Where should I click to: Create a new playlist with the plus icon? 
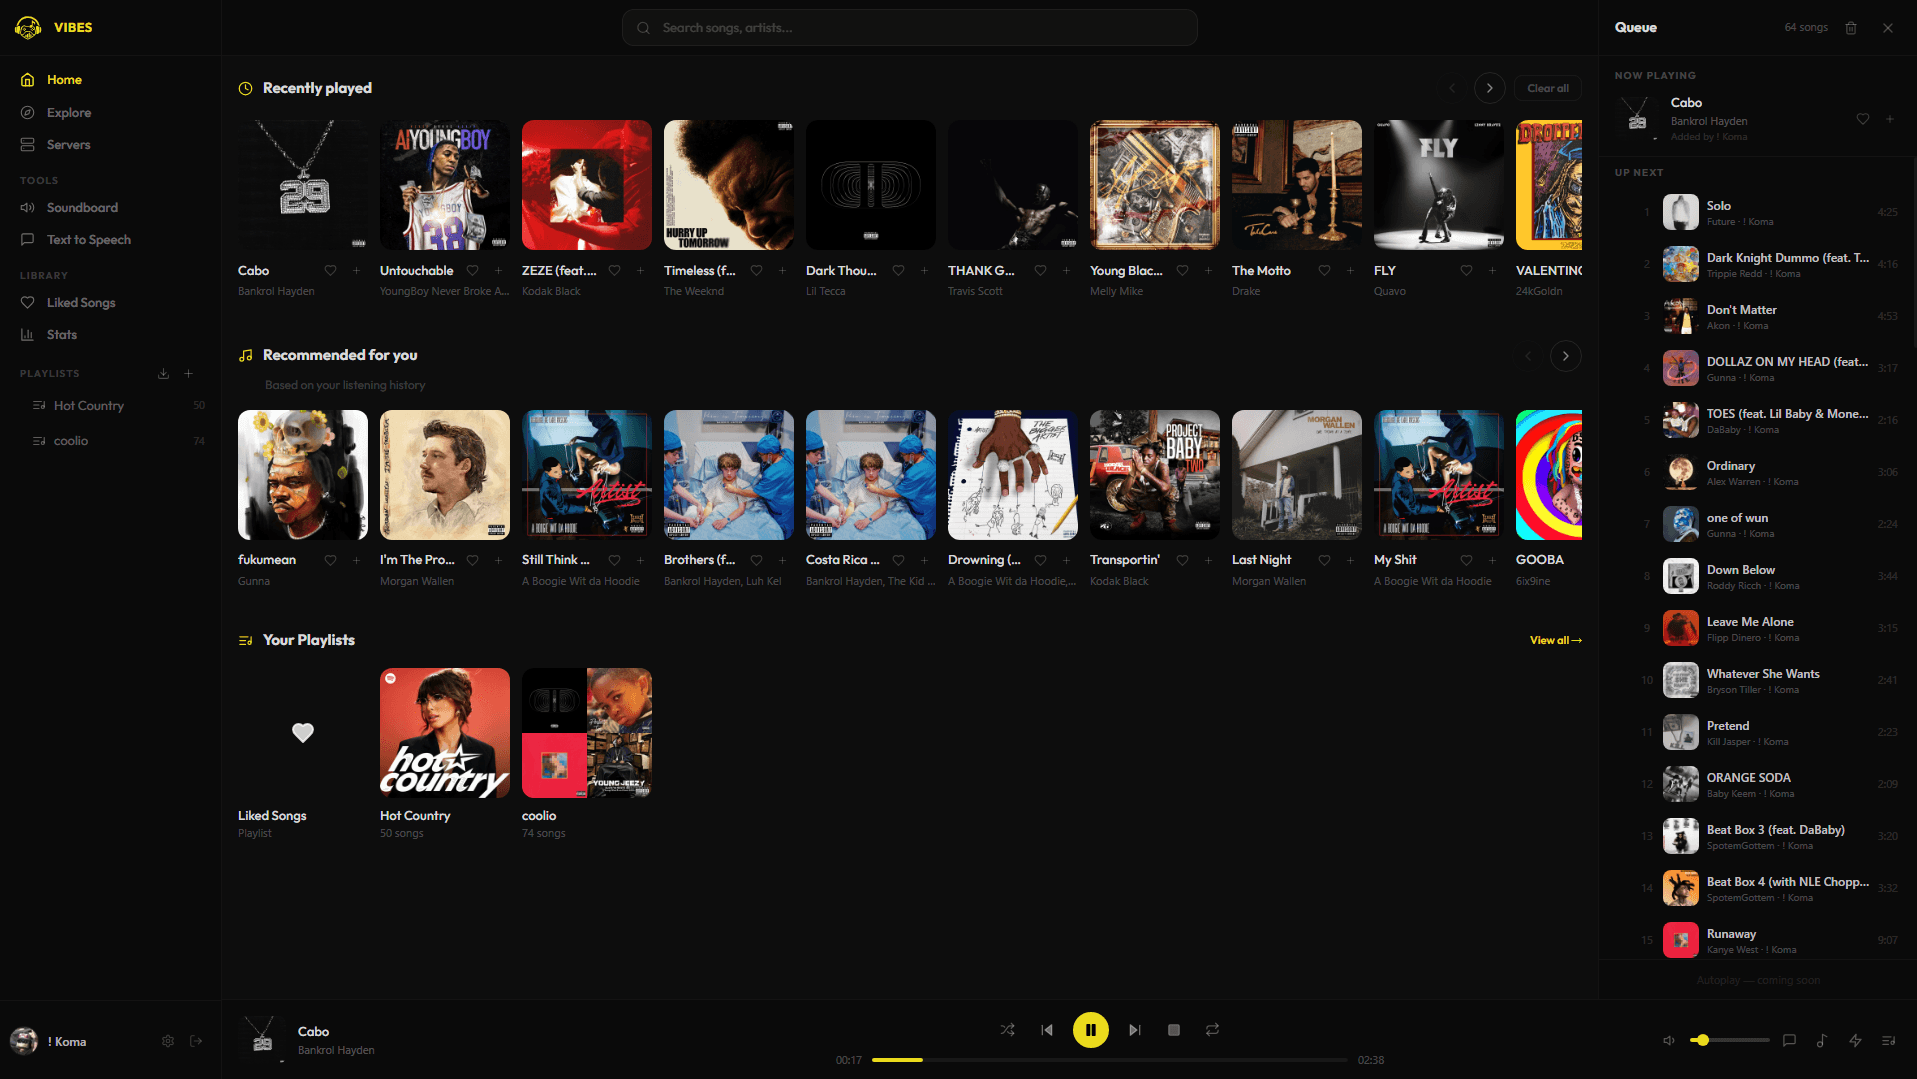coord(188,373)
